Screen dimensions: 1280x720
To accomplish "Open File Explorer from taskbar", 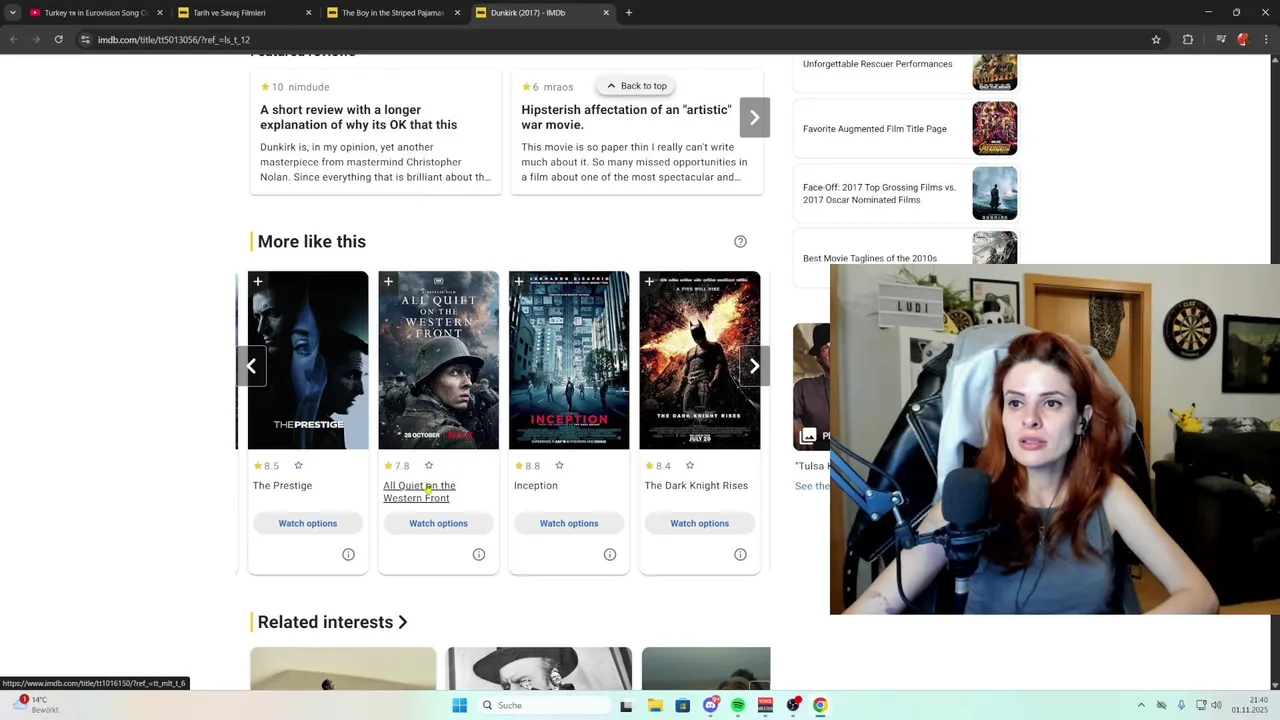I will click(655, 705).
